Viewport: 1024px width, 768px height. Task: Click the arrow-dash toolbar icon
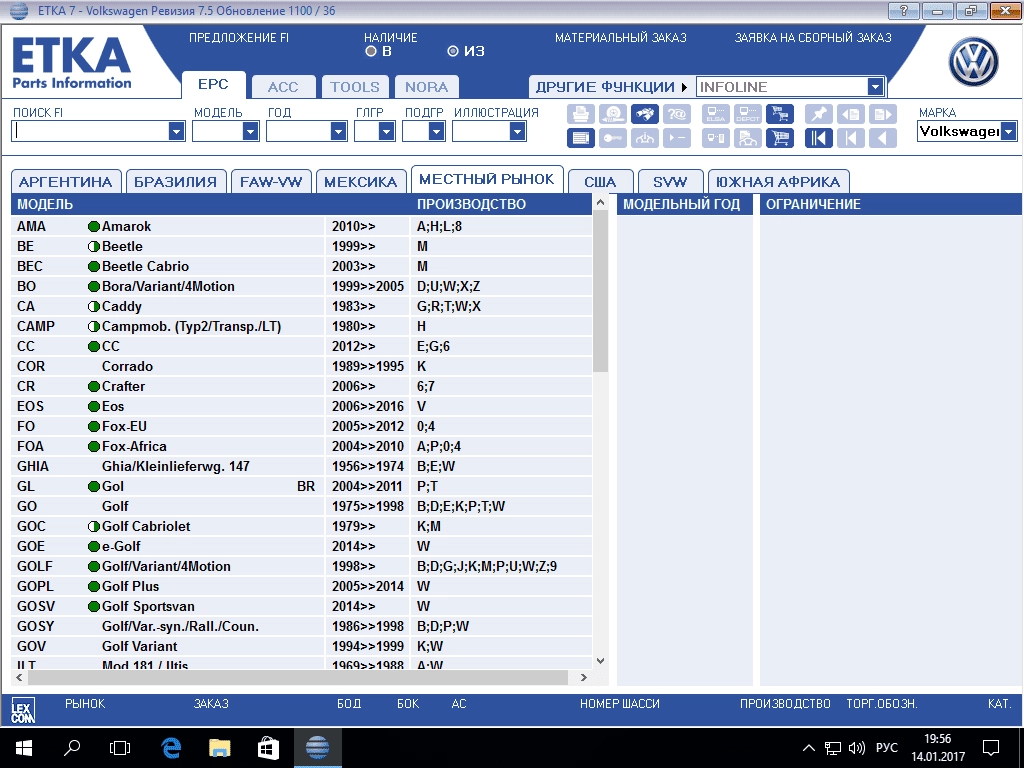tap(677, 138)
